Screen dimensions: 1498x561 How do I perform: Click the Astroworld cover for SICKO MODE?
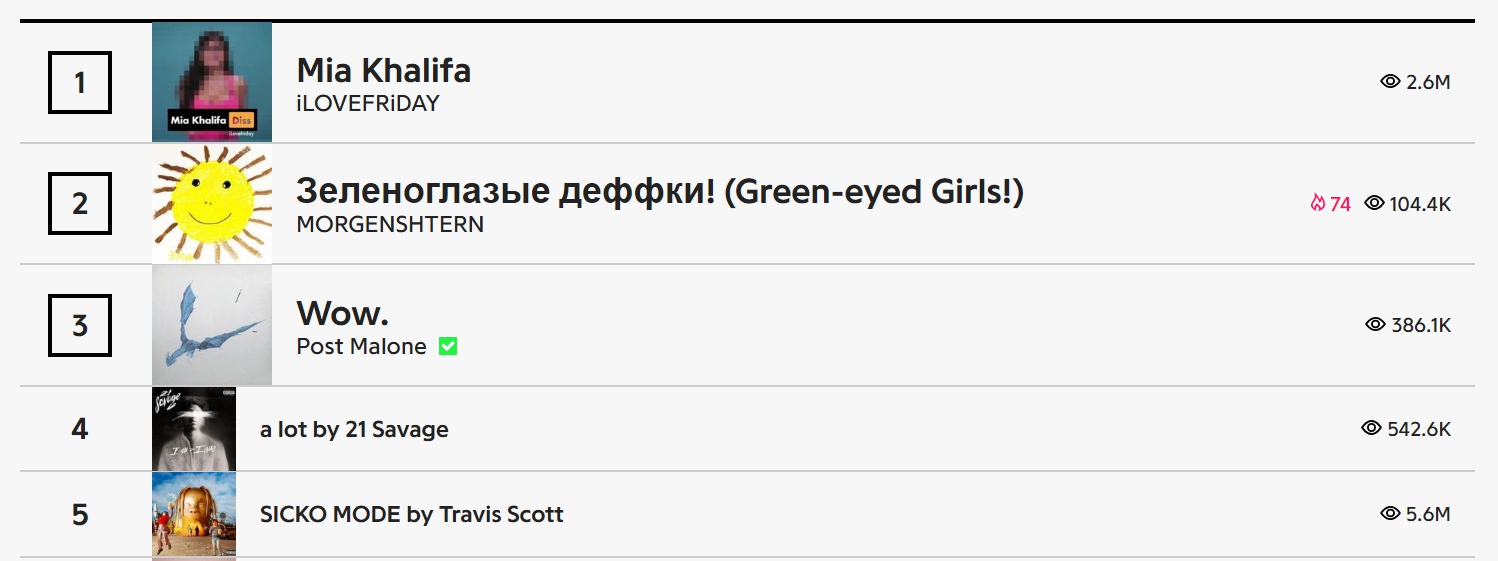pos(194,515)
